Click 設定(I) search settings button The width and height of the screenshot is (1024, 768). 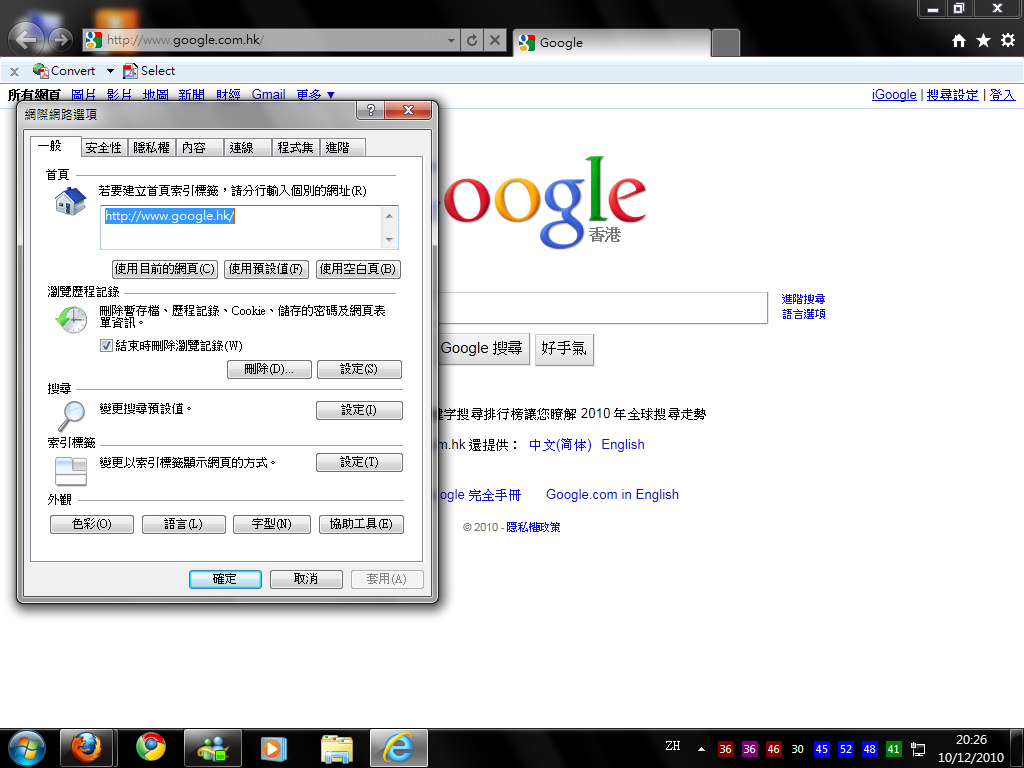coord(359,410)
